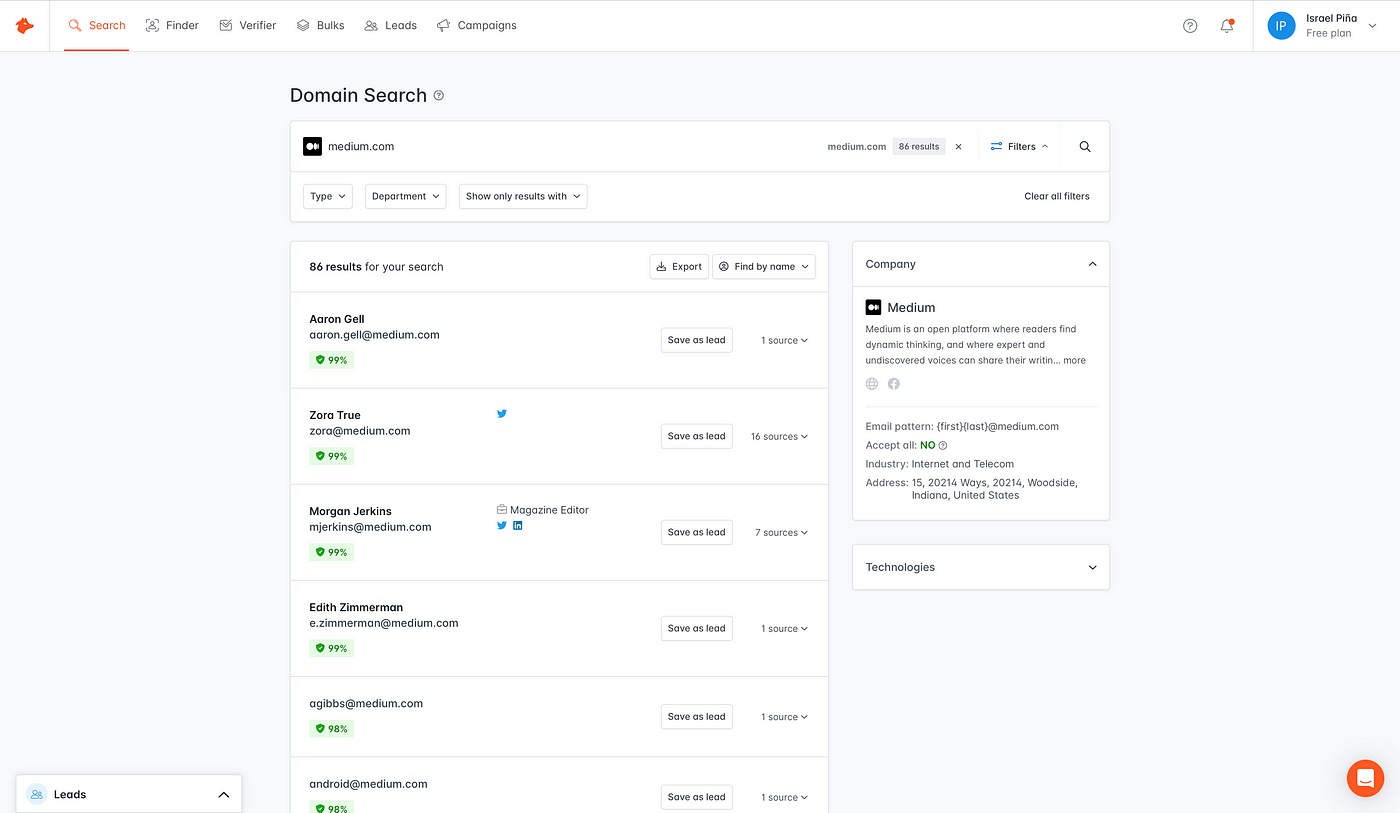Save agibbs@medium.com as lead
This screenshot has height=813, width=1400.
tap(697, 716)
